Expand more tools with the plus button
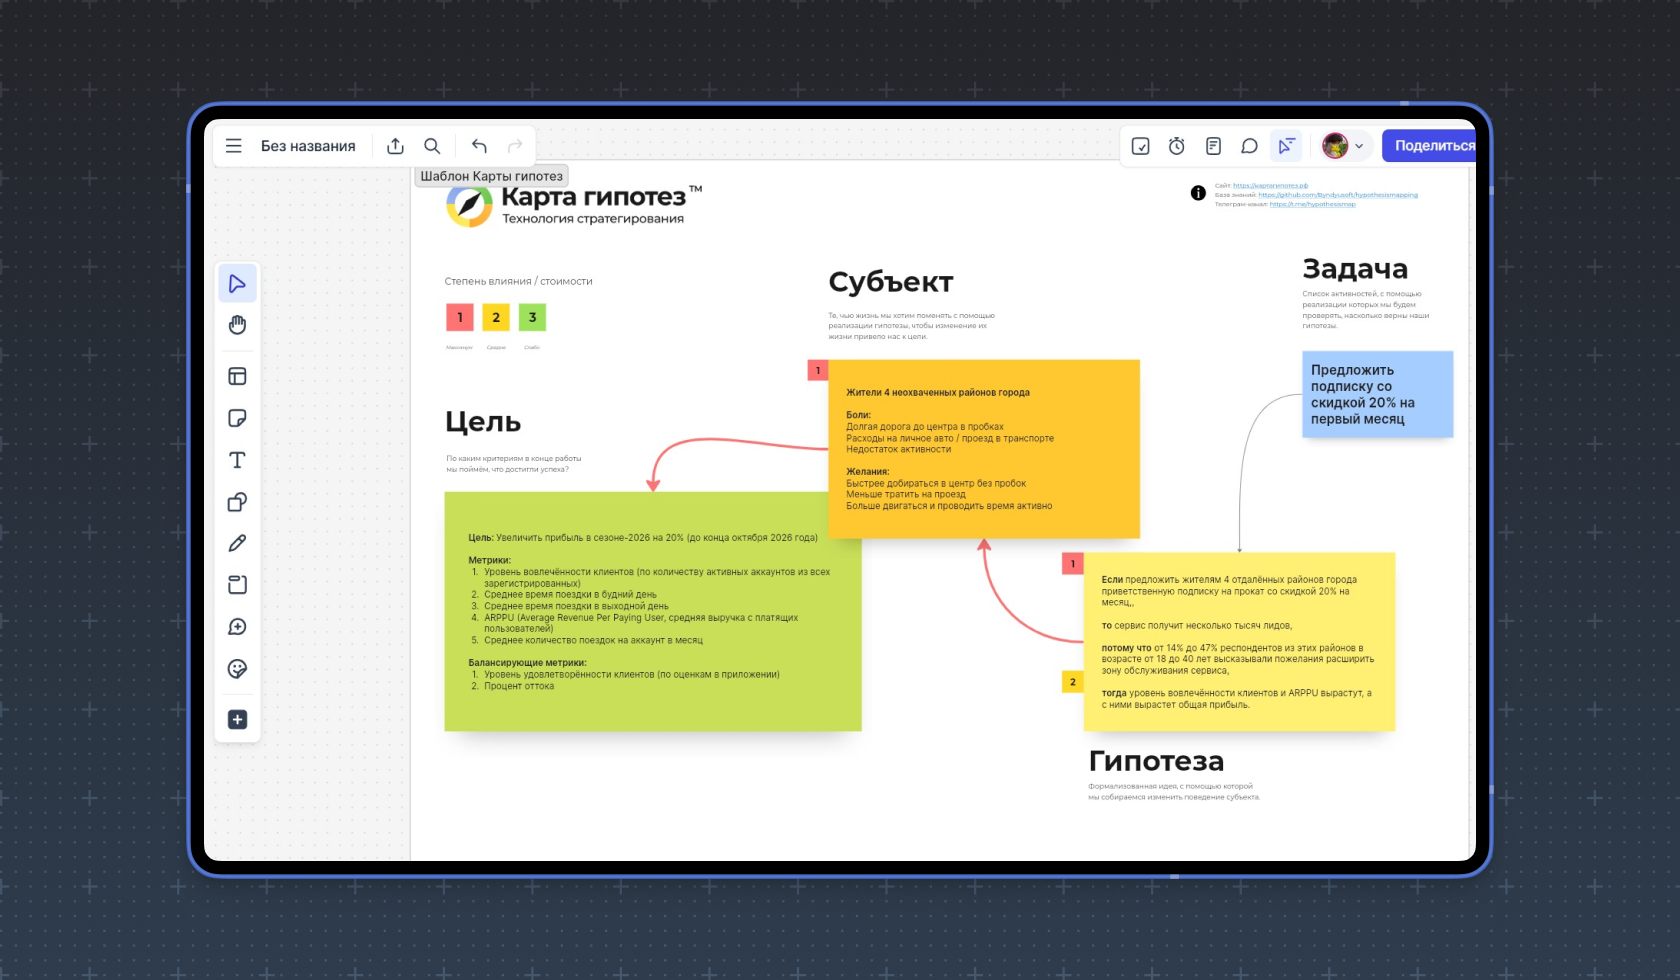The width and height of the screenshot is (1680, 980). [x=237, y=720]
